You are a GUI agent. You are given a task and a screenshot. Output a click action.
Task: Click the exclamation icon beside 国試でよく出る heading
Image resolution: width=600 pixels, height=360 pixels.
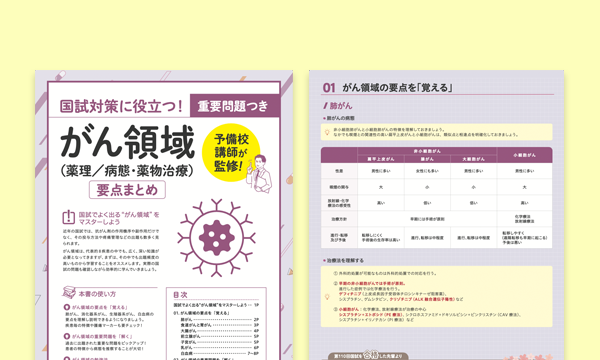pos(68,217)
